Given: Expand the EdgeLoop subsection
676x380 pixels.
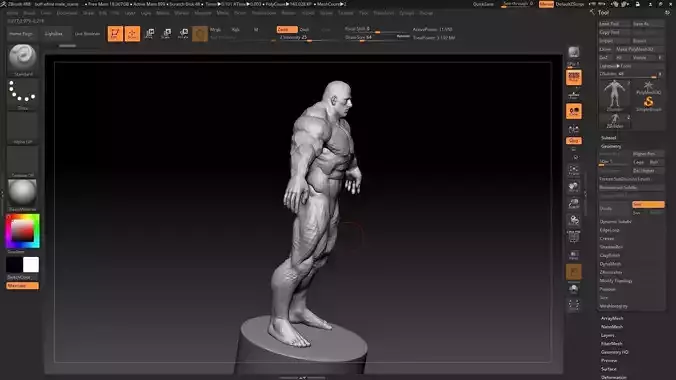Looking at the screenshot, I should (x=609, y=230).
